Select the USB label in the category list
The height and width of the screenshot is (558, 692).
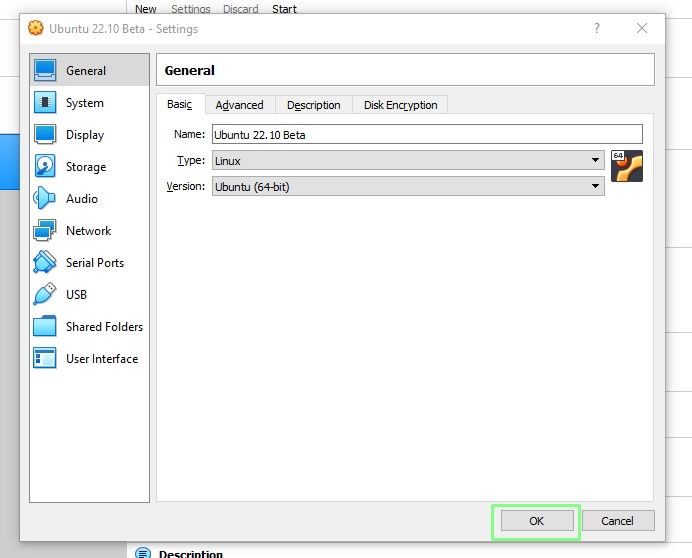pyautogui.click(x=76, y=294)
